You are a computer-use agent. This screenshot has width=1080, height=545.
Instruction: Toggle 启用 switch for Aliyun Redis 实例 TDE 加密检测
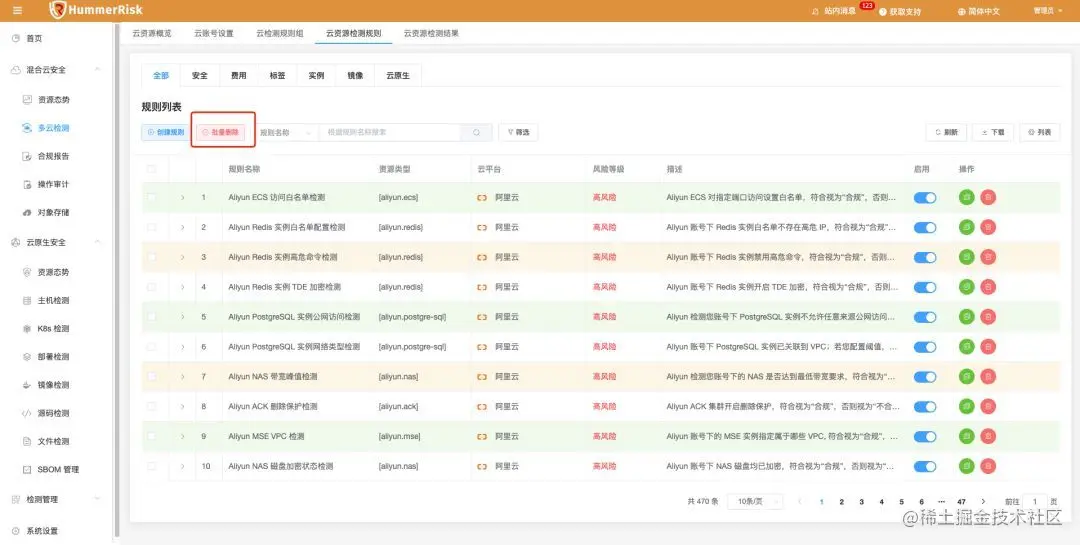(925, 287)
